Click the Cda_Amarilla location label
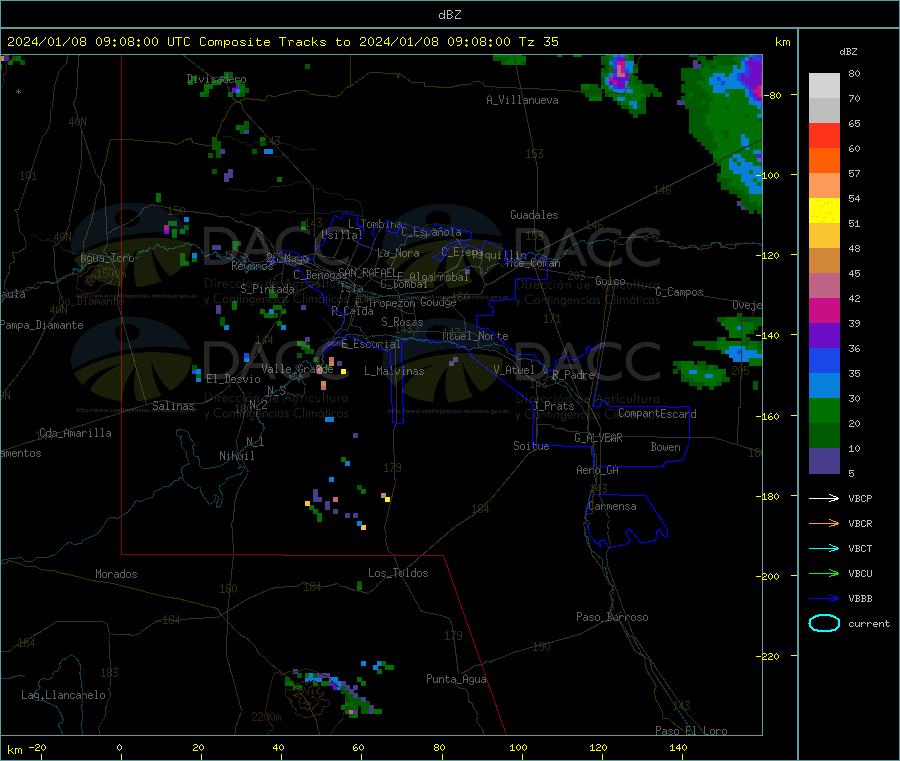 [75, 433]
